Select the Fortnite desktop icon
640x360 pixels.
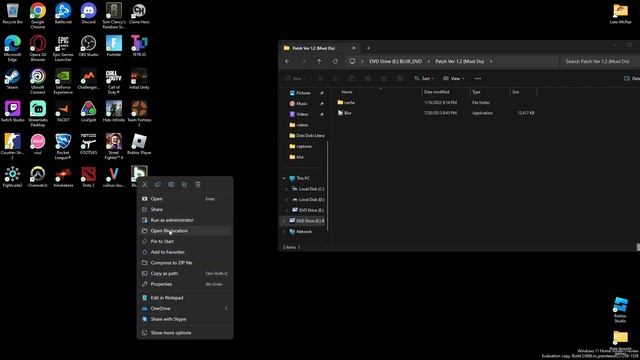pyautogui.click(x=114, y=46)
